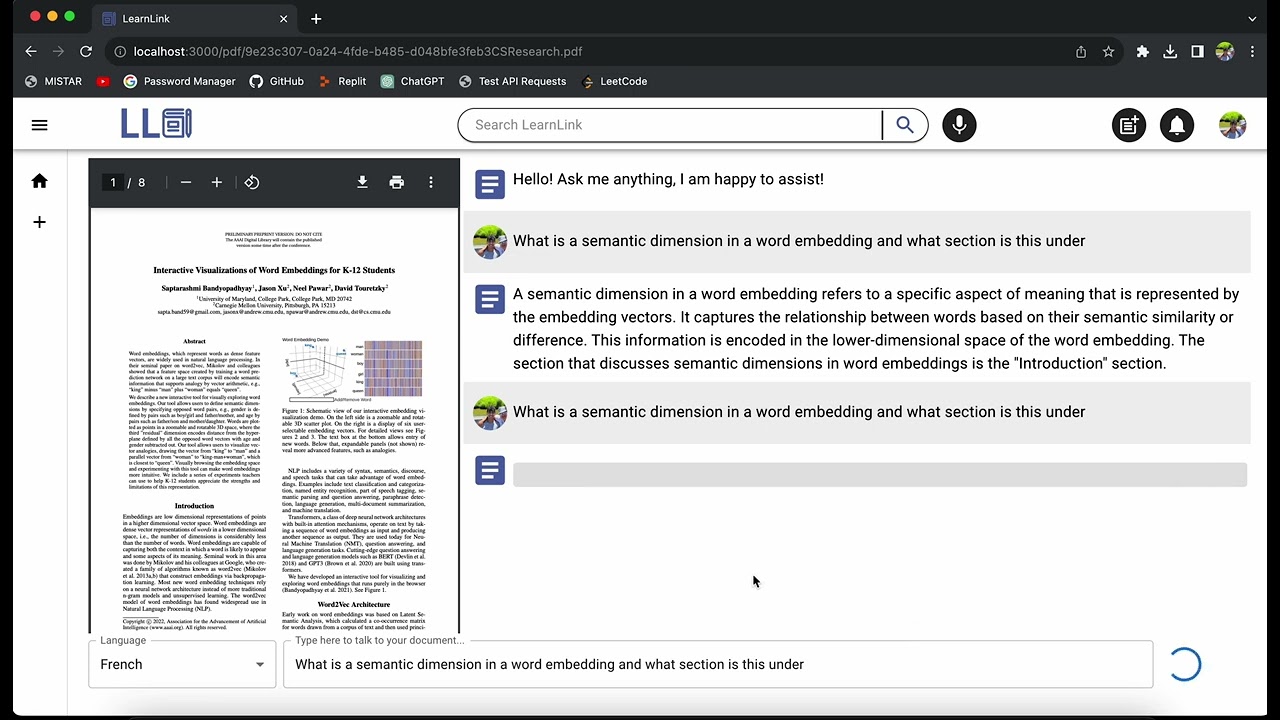Zoom in the PDF viewer
Screen dimensions: 1280x720
(217, 182)
